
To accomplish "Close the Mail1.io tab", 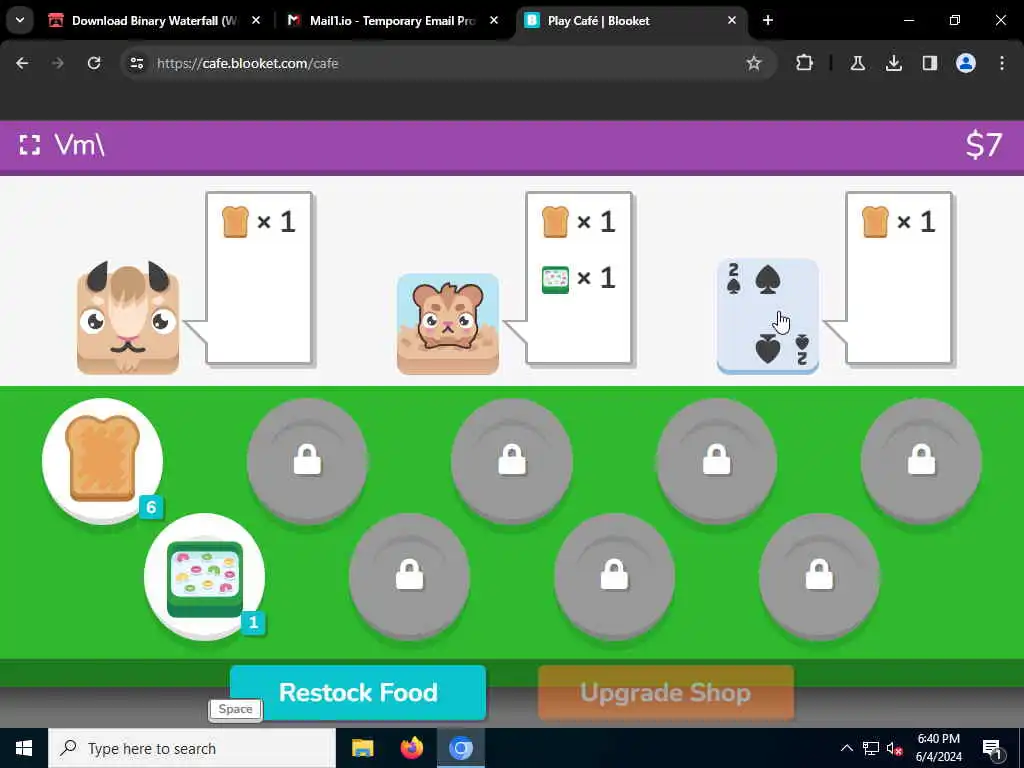I will point(494,21).
